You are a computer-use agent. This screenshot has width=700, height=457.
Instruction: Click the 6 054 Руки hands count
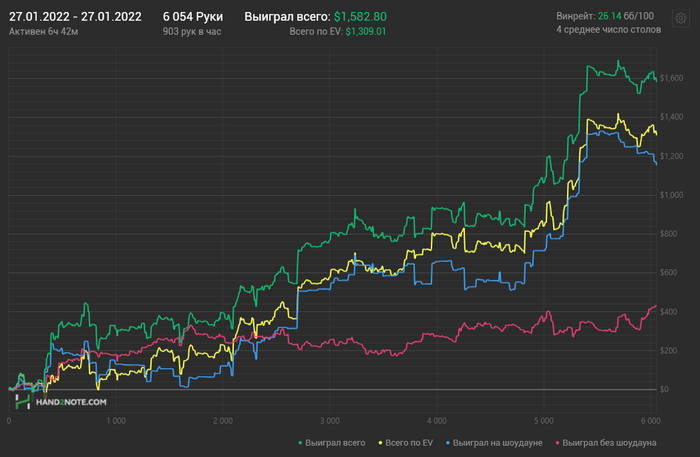click(x=193, y=17)
